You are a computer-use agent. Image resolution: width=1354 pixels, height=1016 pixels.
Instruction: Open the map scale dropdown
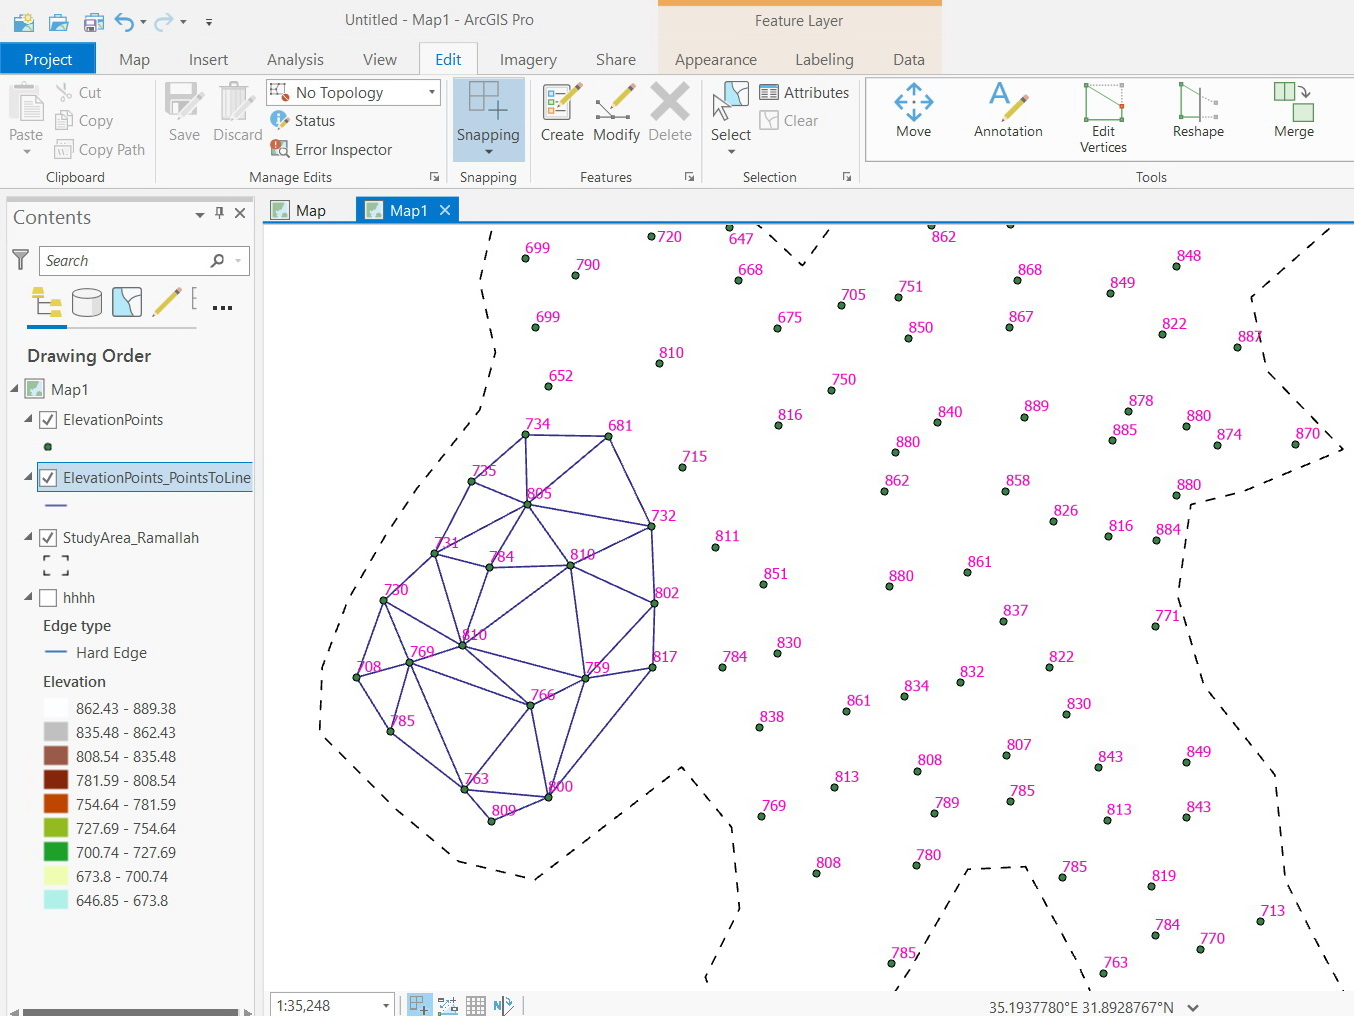[x=386, y=1005]
